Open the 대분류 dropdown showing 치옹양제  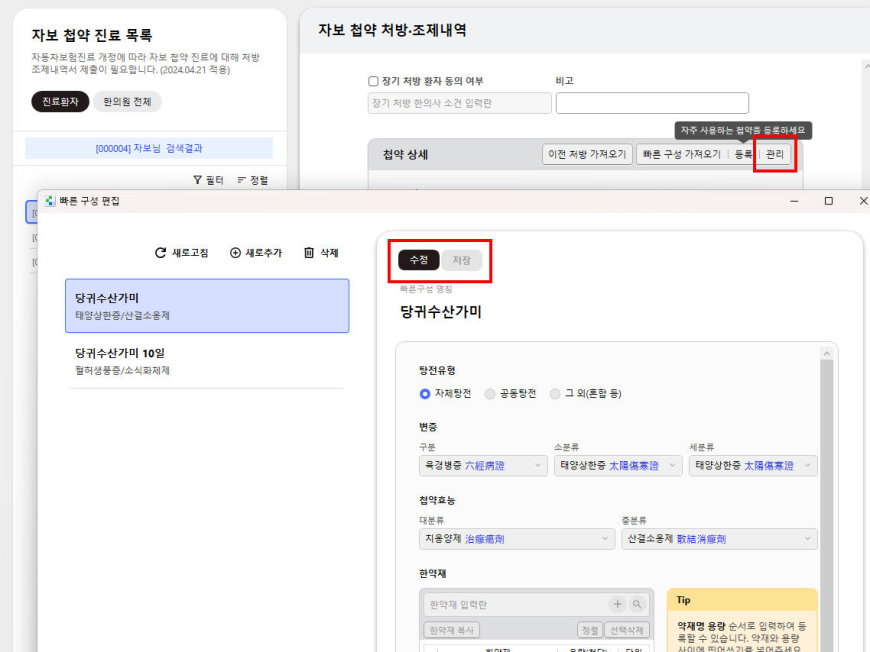click(x=517, y=539)
